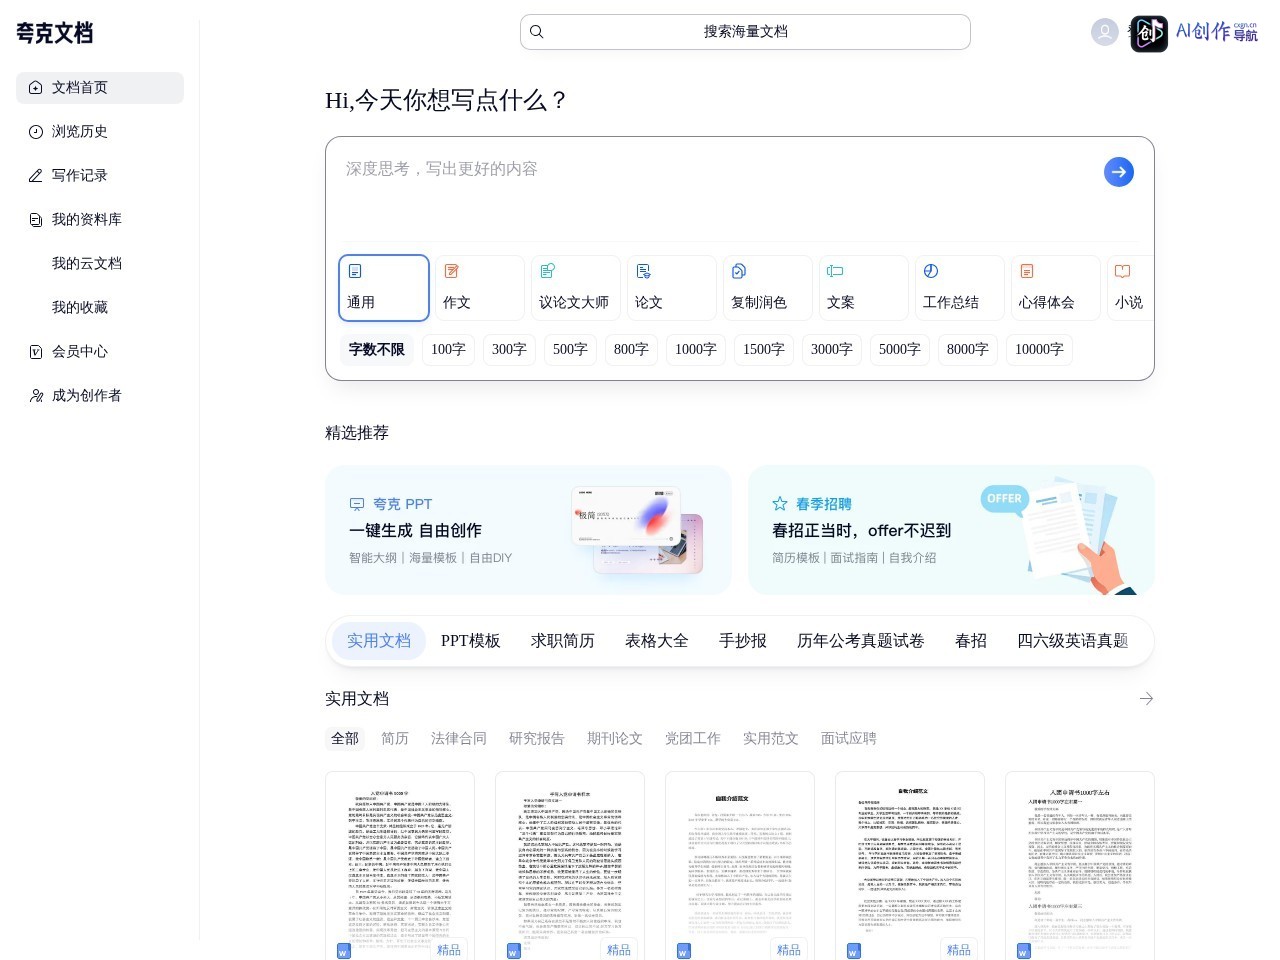The image size is (1280, 960).
Task: Filter documents by 期刊论文
Action: click(615, 739)
